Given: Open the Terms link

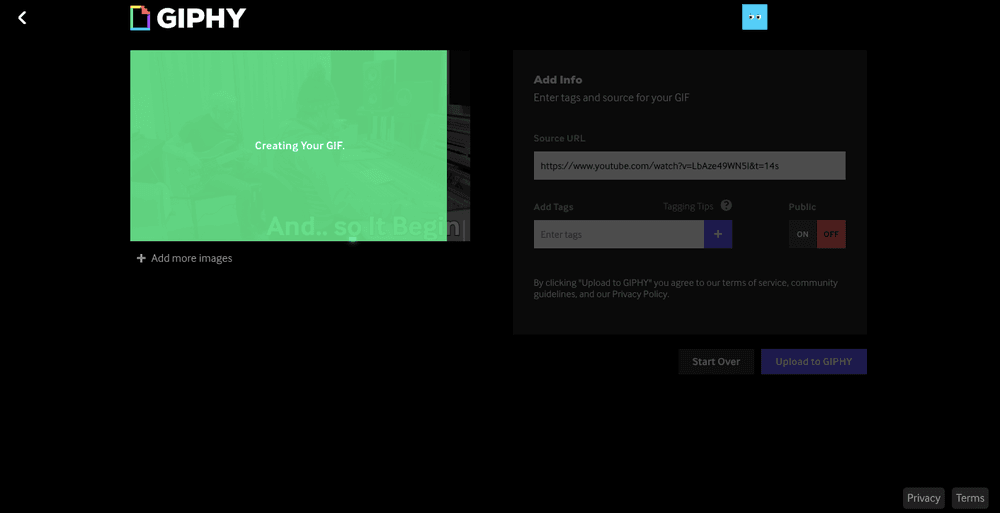Looking at the screenshot, I should pyautogui.click(x=970, y=498).
